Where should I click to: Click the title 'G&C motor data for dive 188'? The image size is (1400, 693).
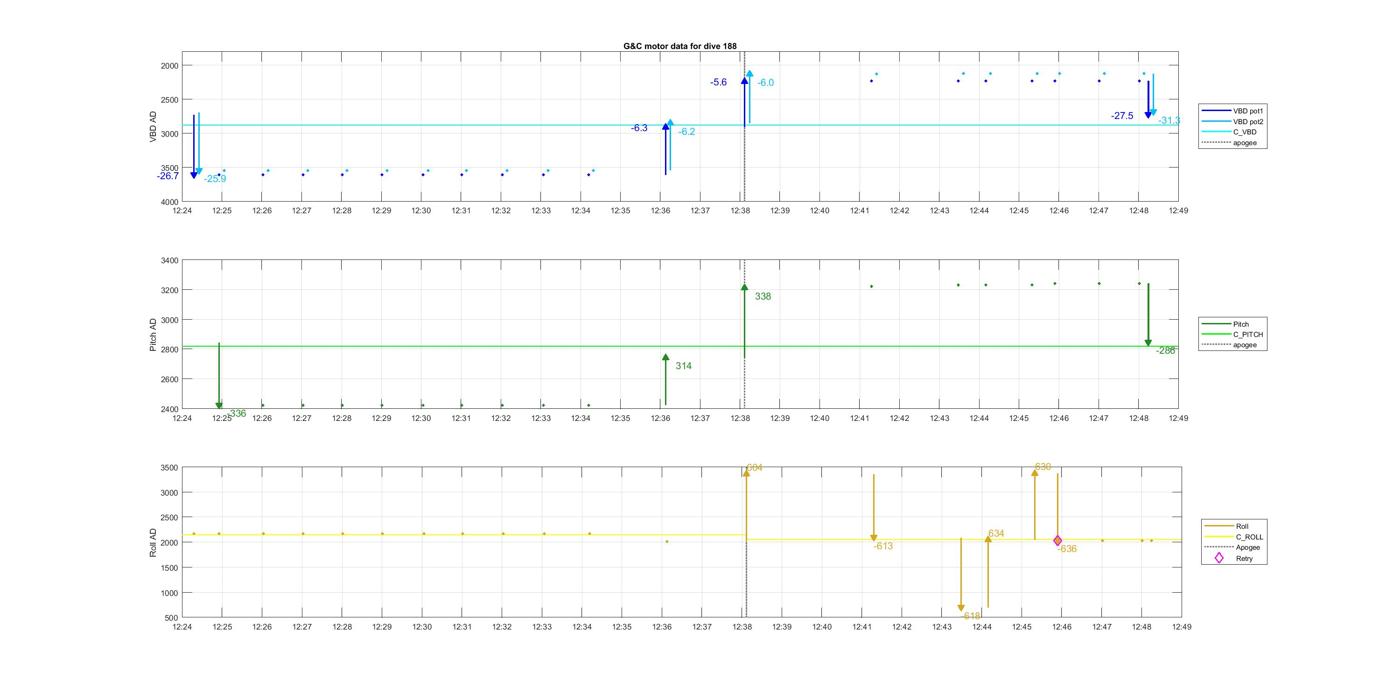click(680, 46)
